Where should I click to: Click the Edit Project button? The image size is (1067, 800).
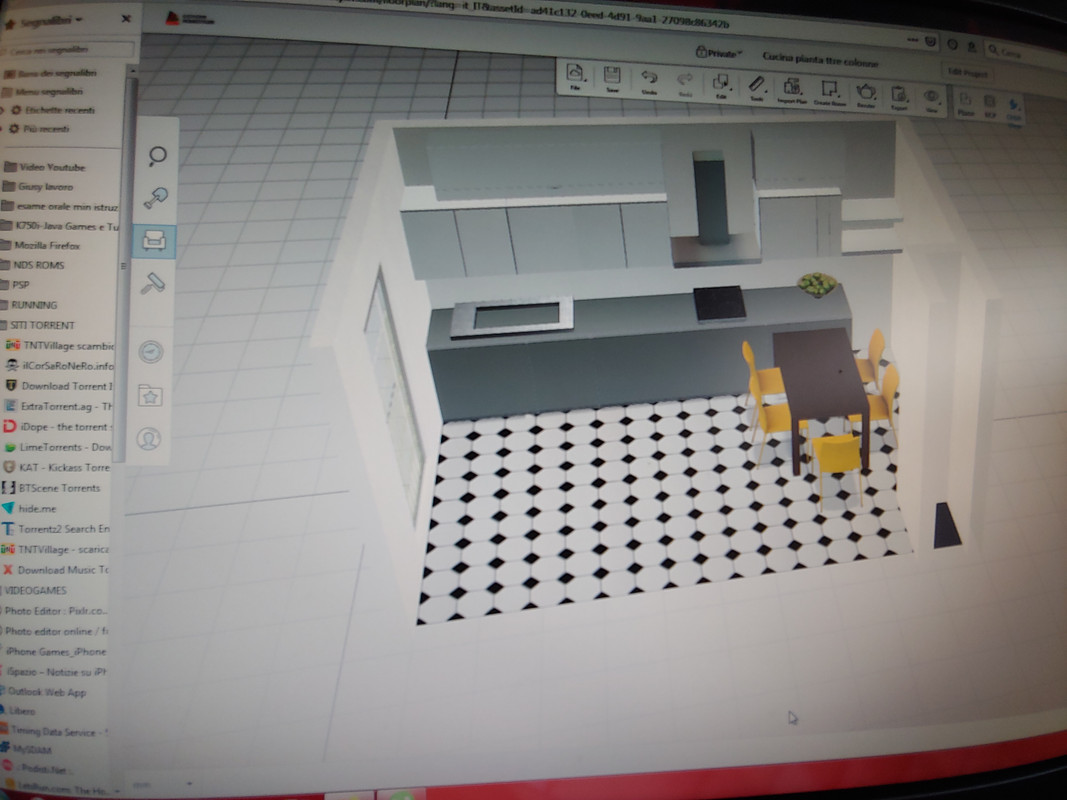[x=968, y=72]
